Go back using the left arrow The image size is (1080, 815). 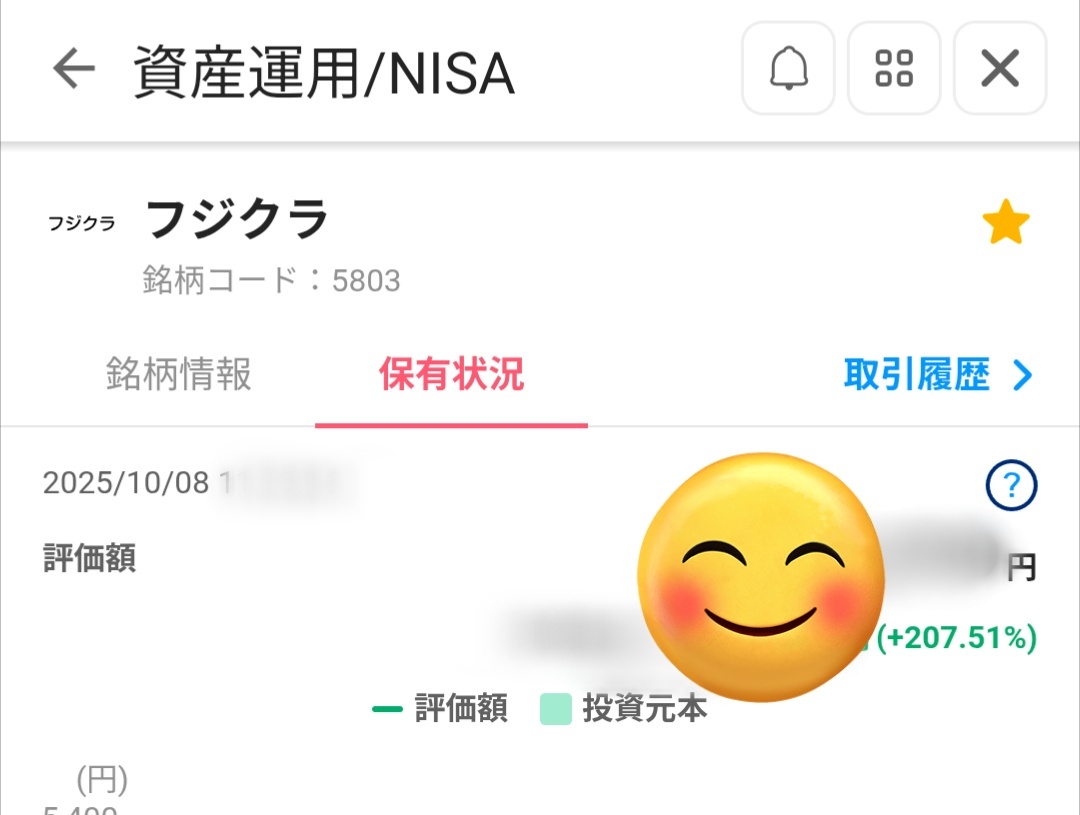(x=73, y=69)
